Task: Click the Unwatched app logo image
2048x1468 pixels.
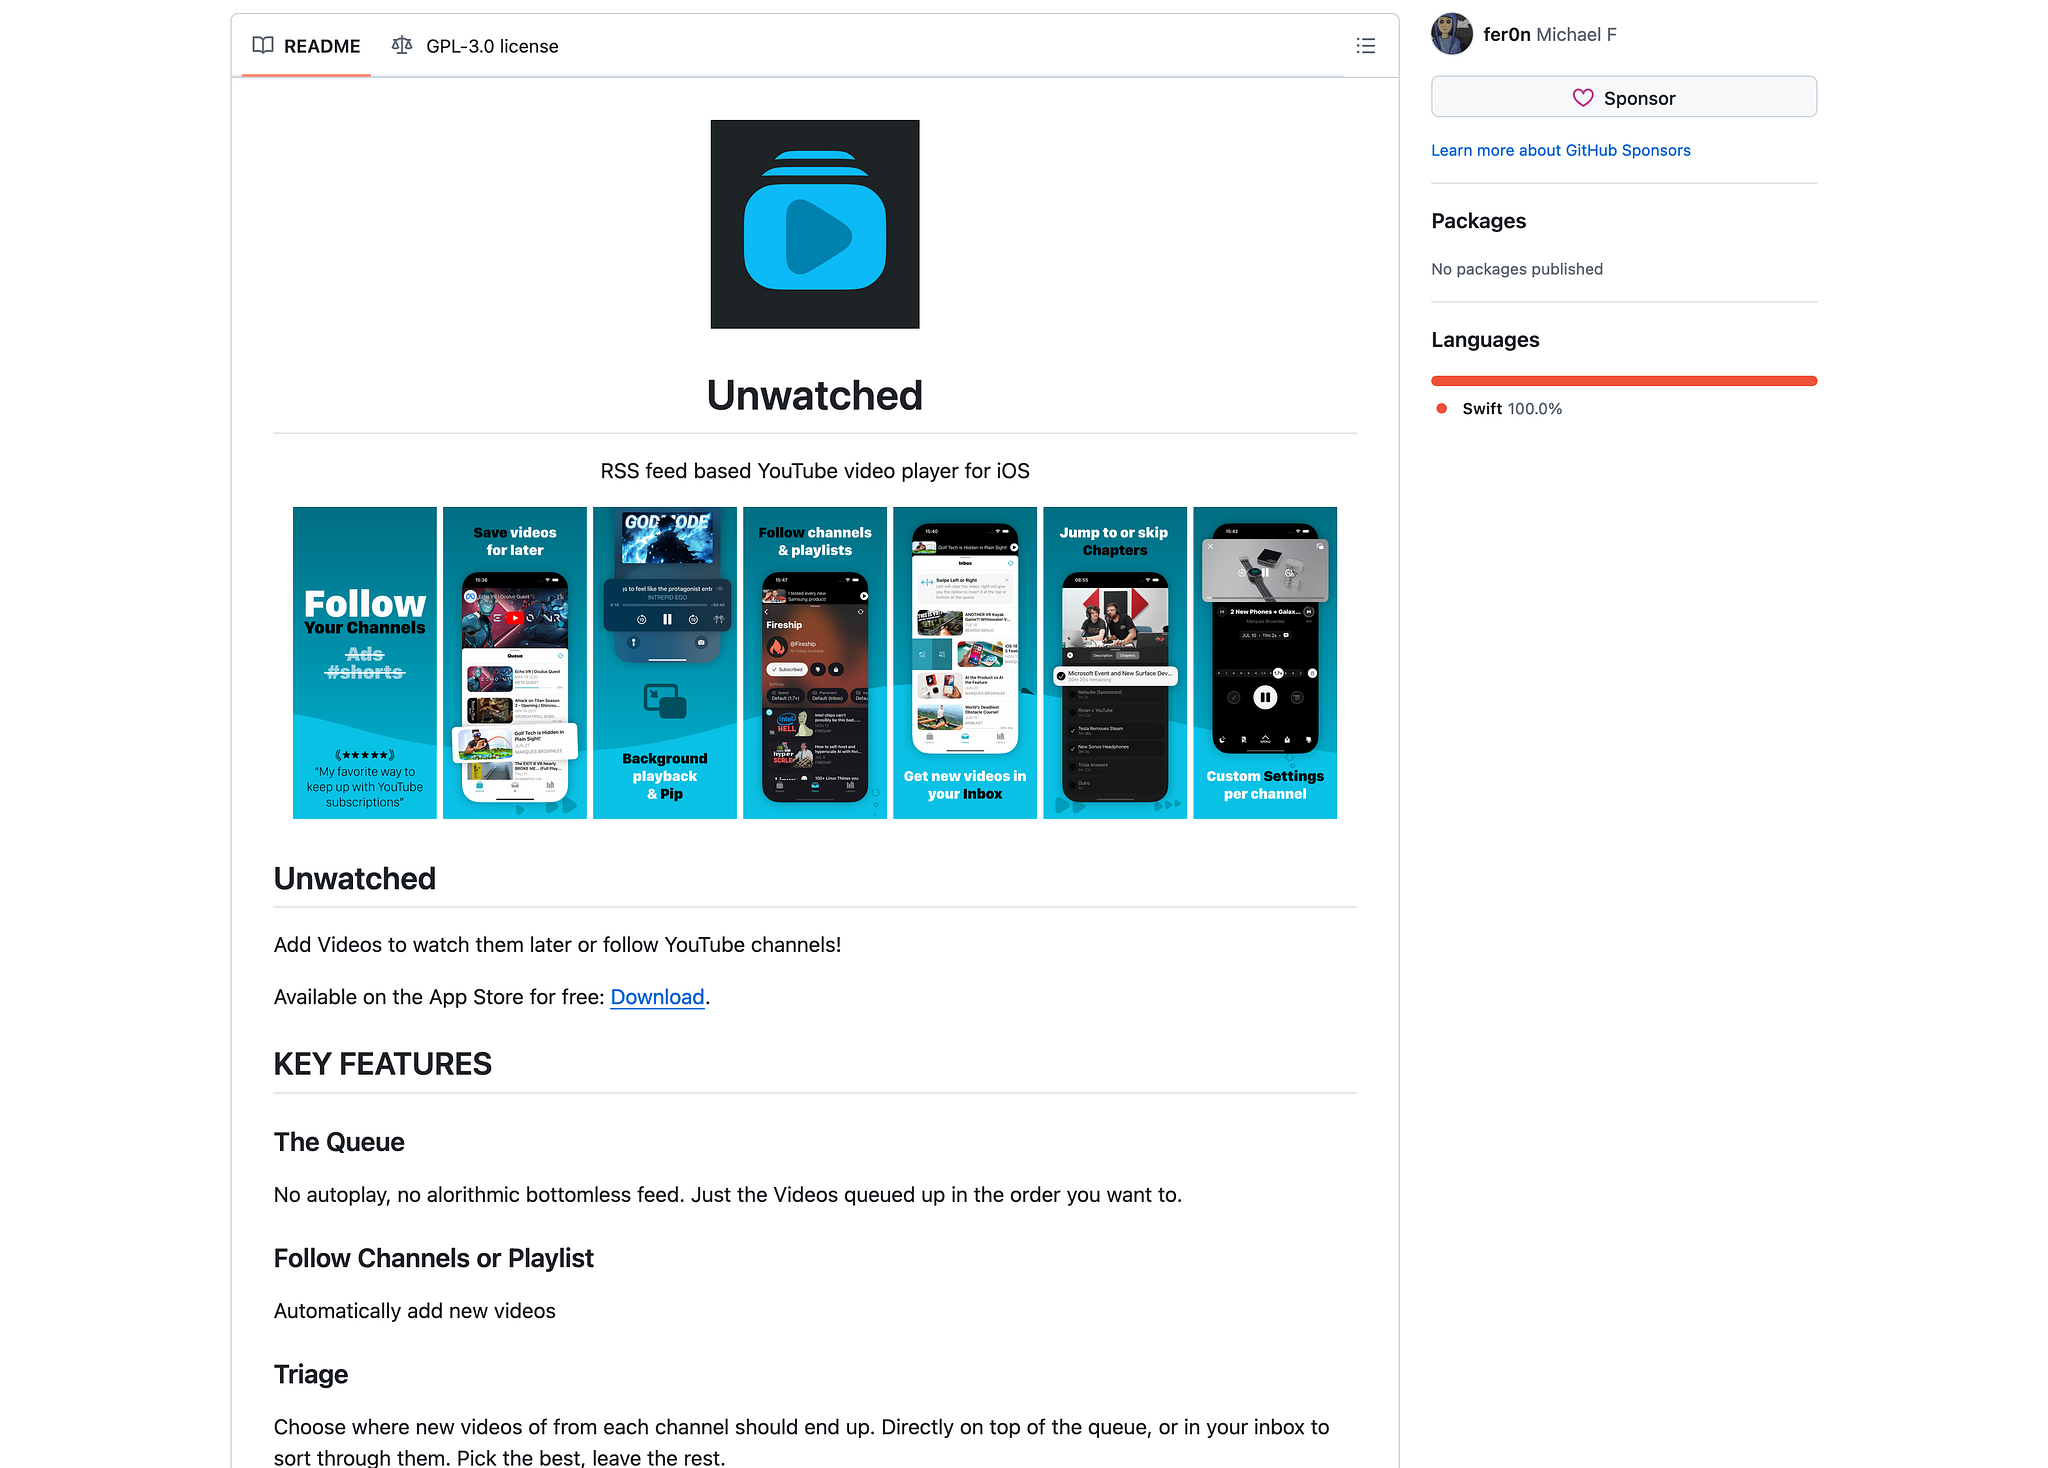Action: pos(815,224)
